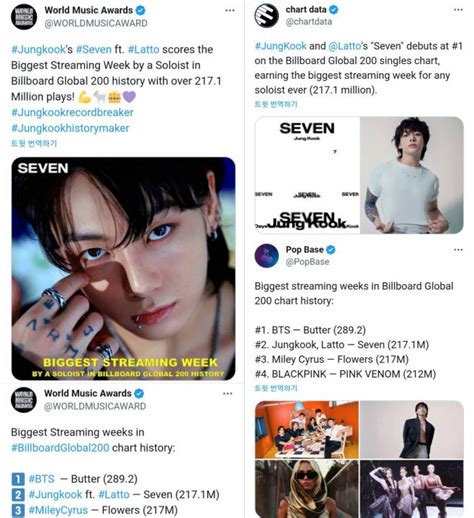Click verified badge next to chart data name
This screenshot has width=474, height=518.
[333, 10]
